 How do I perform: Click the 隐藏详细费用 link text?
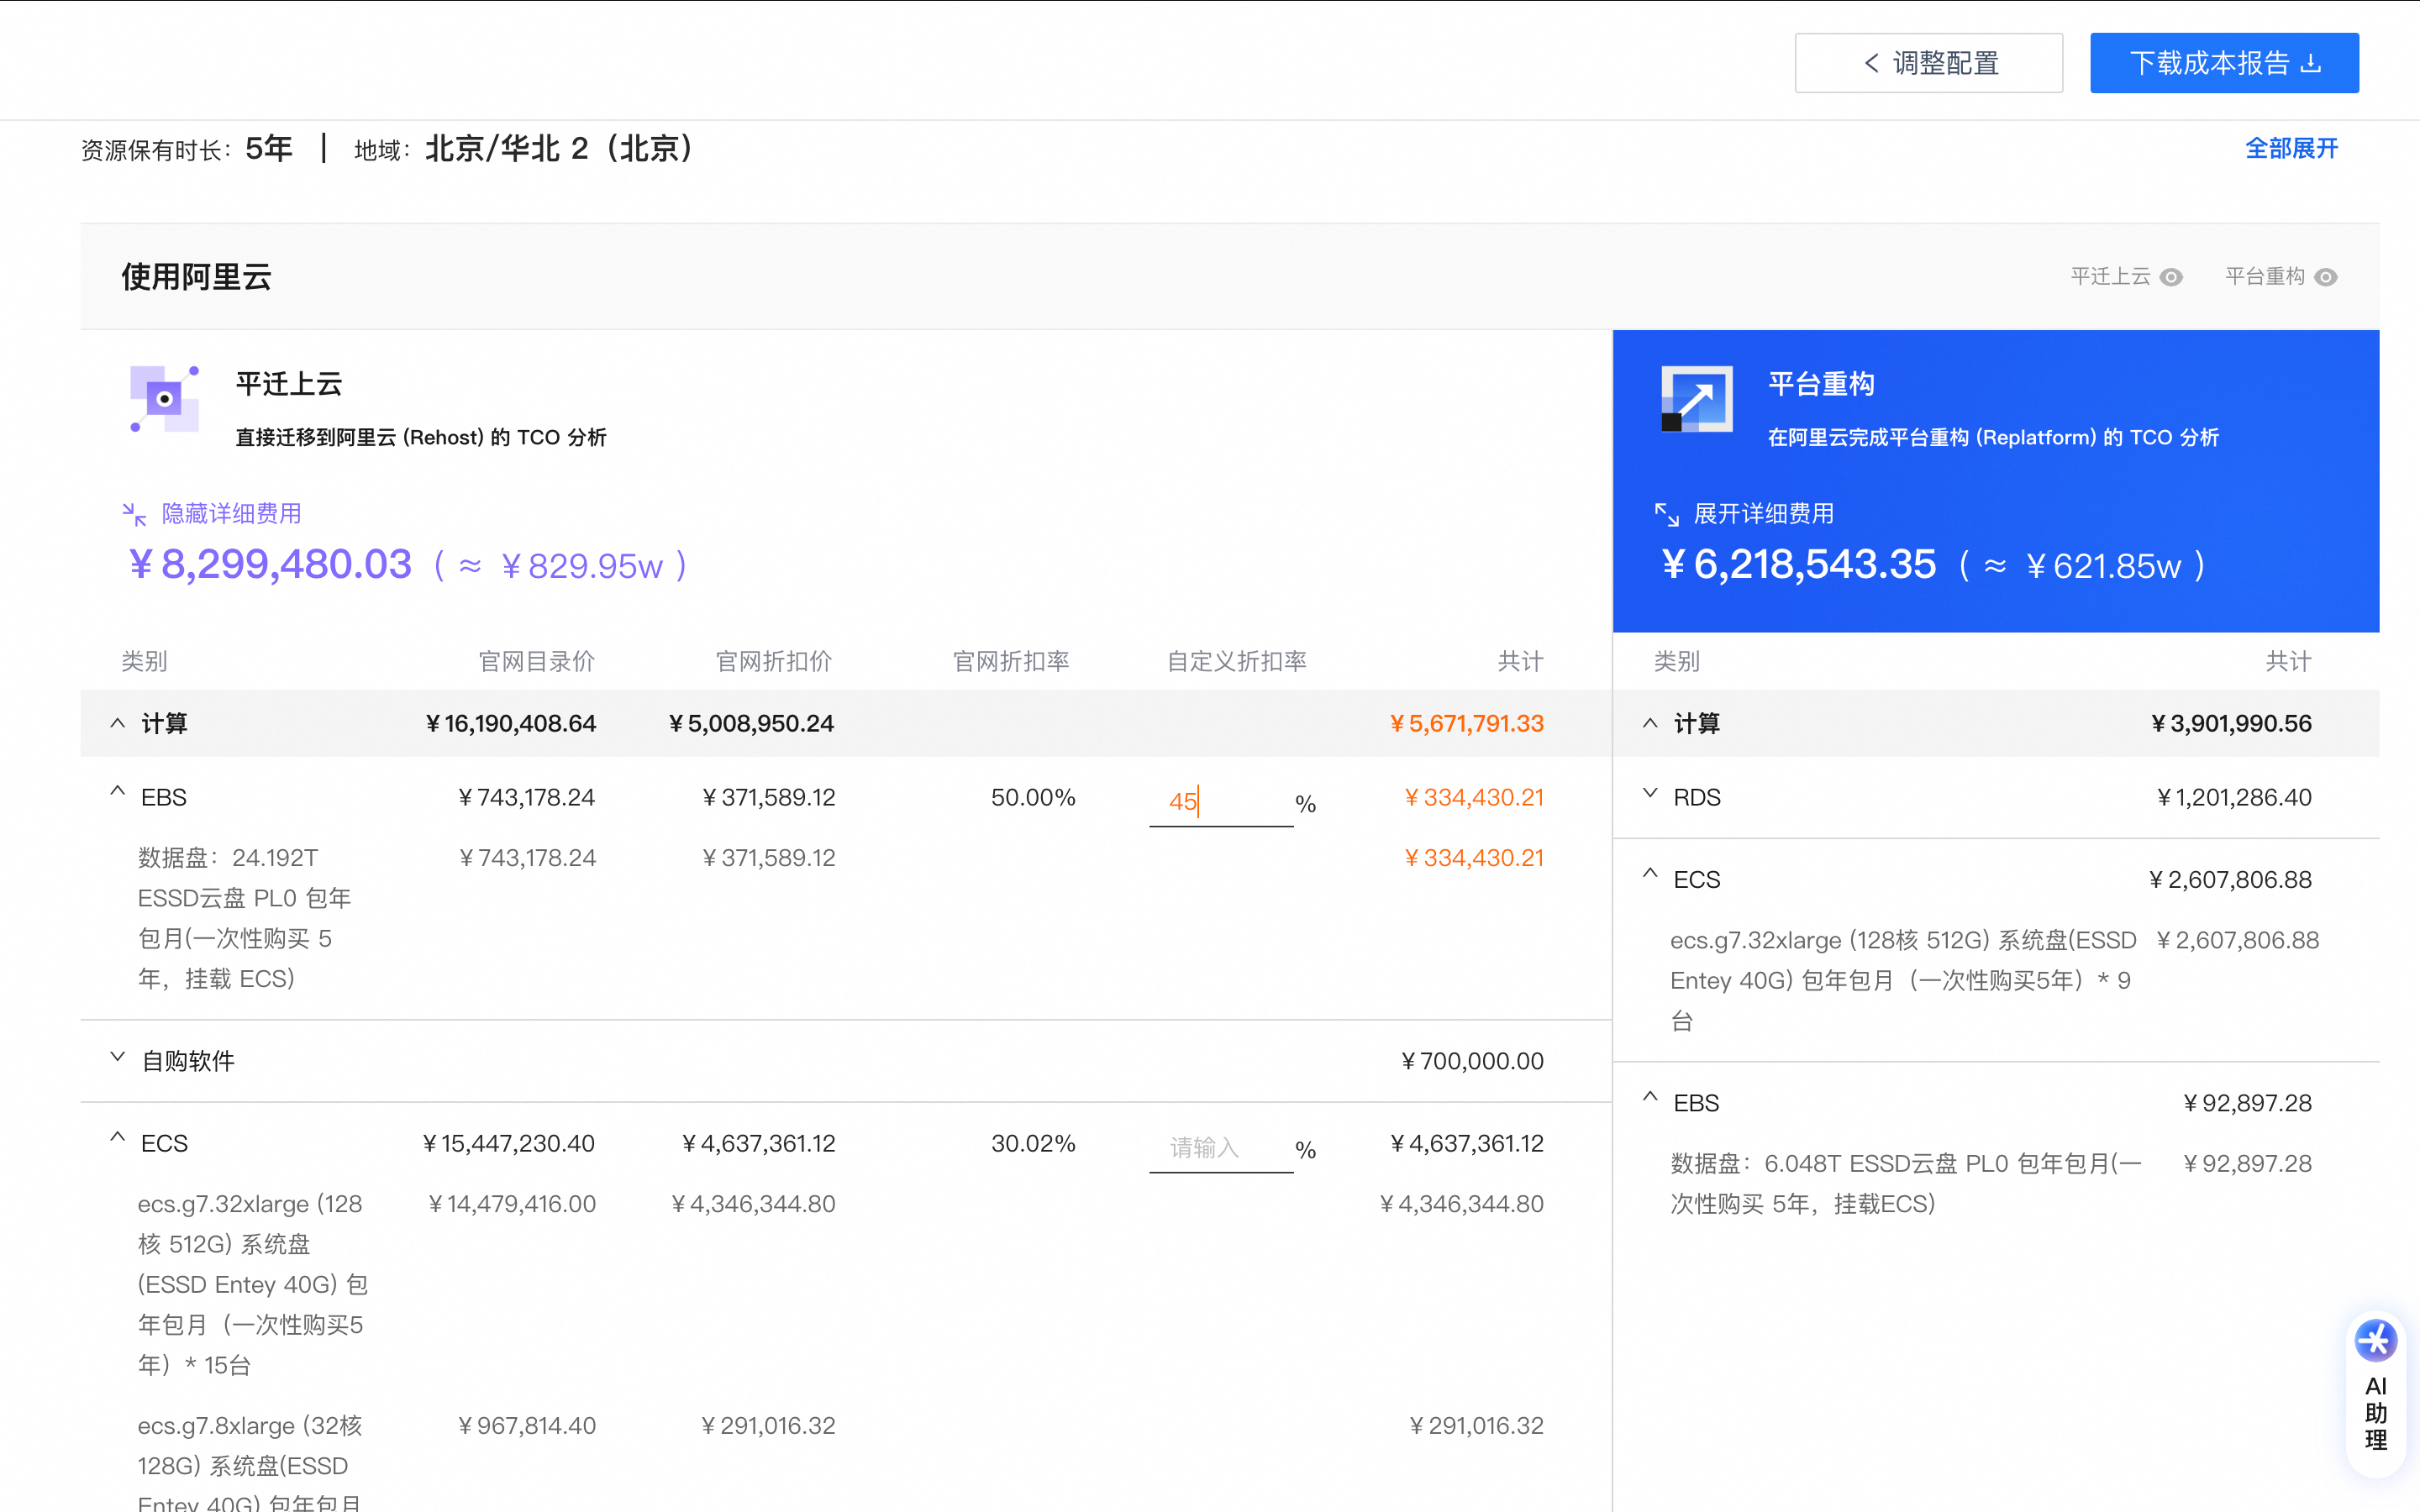point(231,514)
